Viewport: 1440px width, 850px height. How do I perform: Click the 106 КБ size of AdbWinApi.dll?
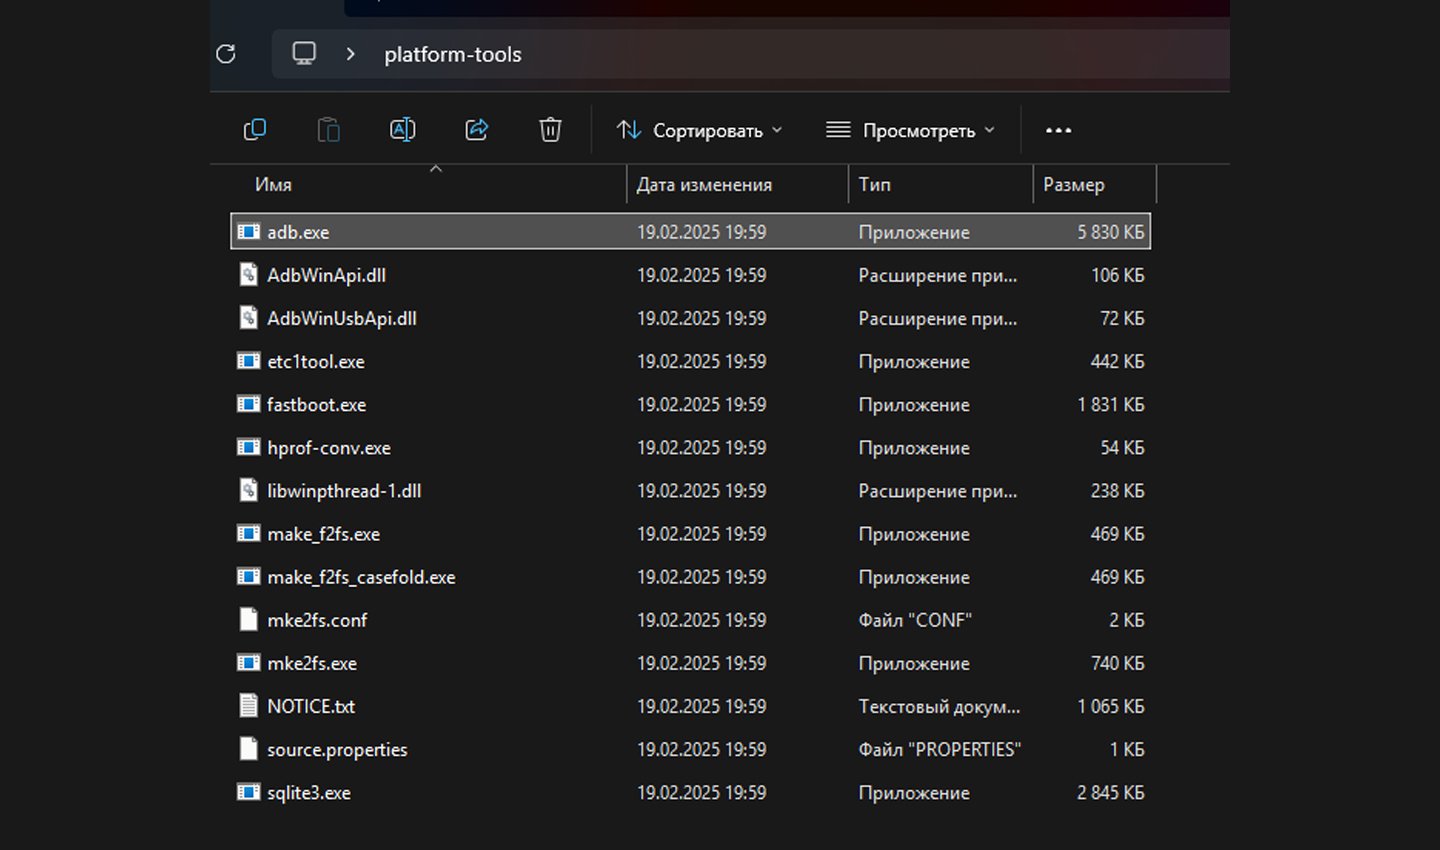[x=1118, y=275]
